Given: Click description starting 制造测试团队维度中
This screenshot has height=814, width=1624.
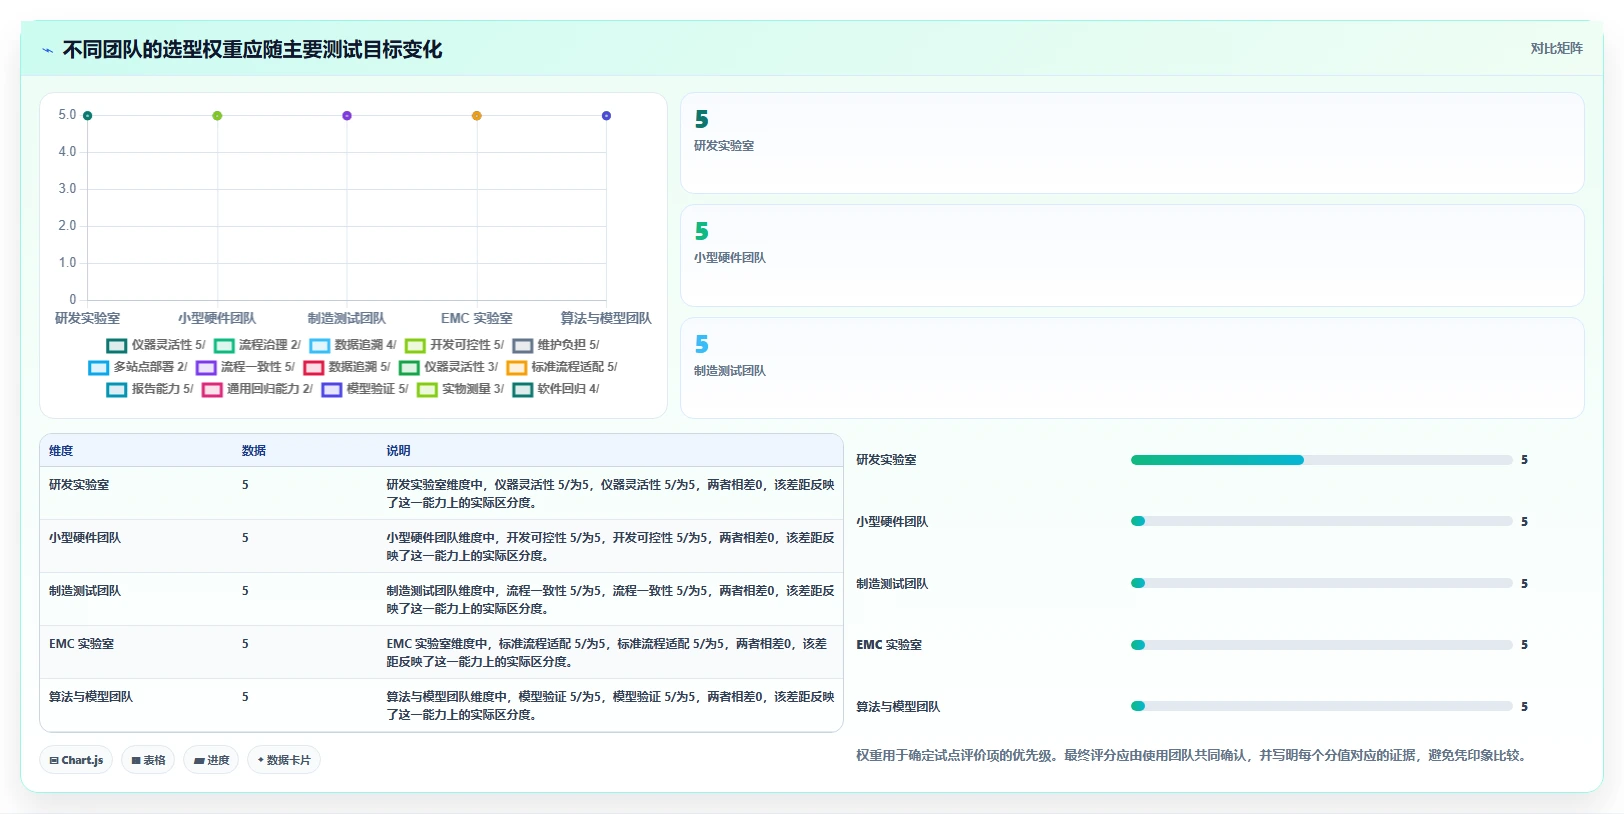Looking at the screenshot, I should coord(610,600).
